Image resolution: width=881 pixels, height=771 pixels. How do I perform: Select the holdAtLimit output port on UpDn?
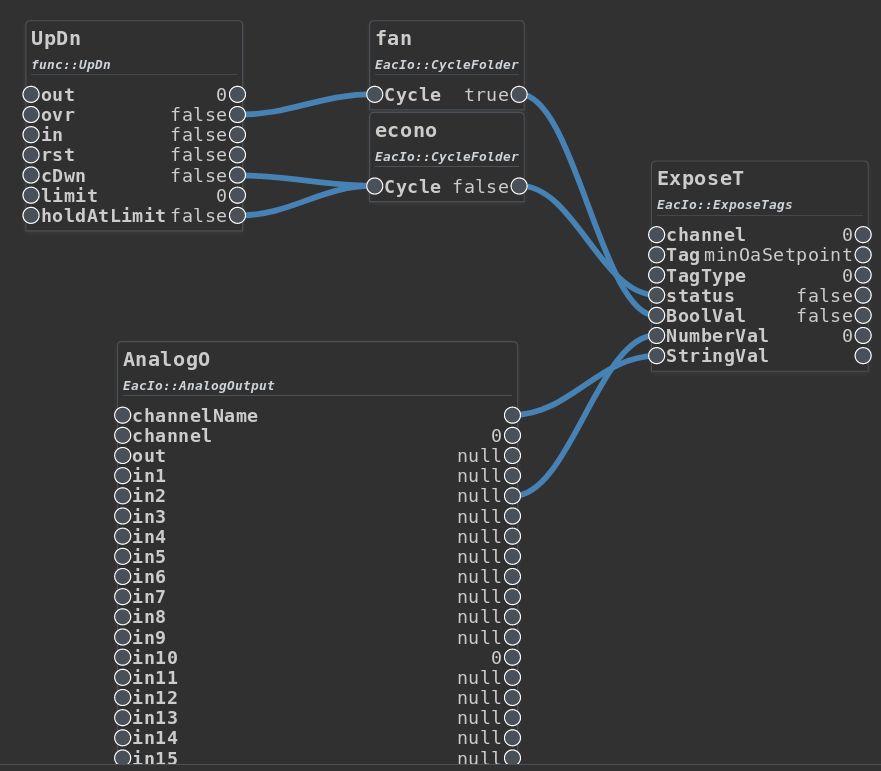point(236,215)
